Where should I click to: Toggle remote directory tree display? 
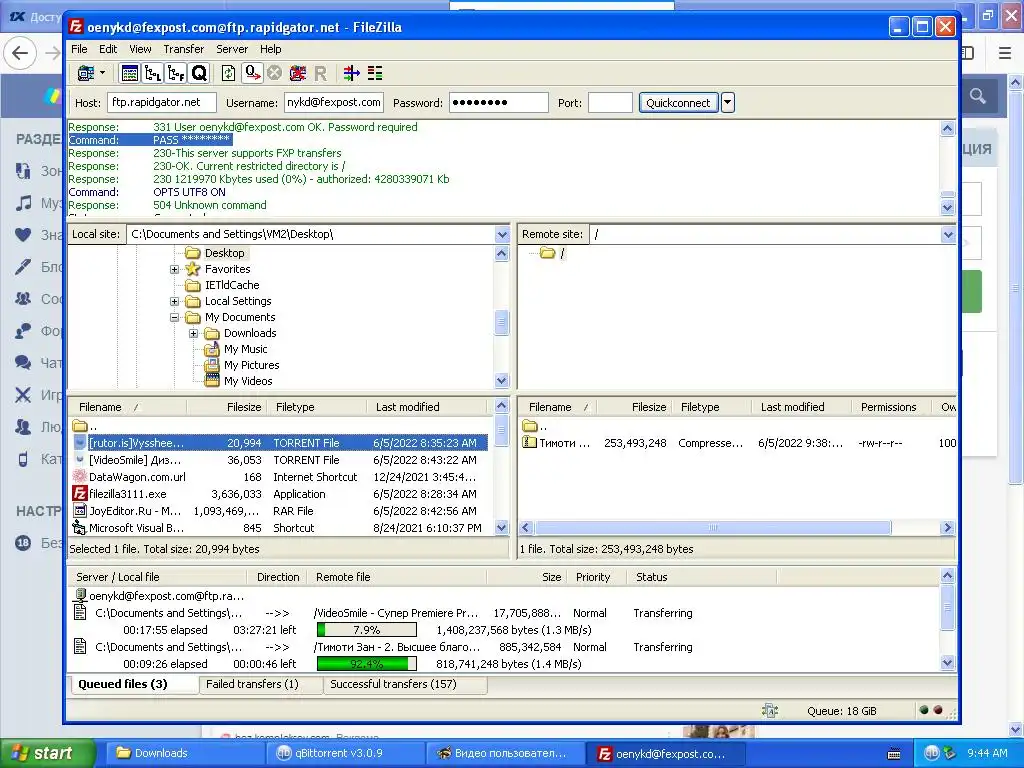(x=176, y=73)
